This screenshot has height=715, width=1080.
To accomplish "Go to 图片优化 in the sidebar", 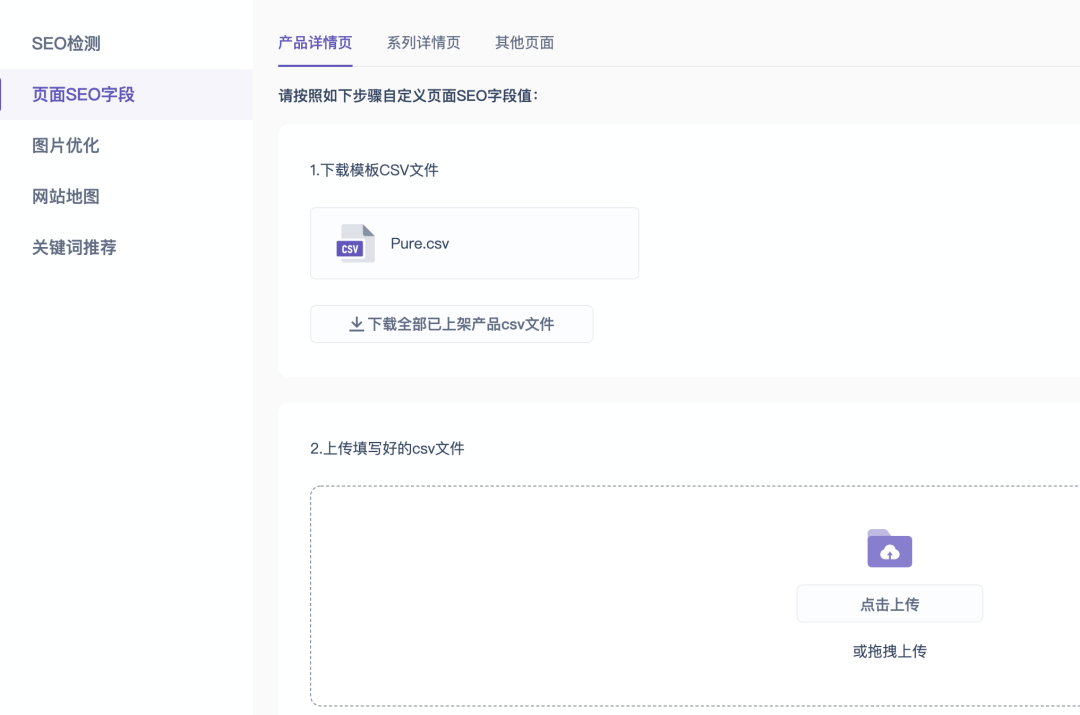I will click(66, 146).
